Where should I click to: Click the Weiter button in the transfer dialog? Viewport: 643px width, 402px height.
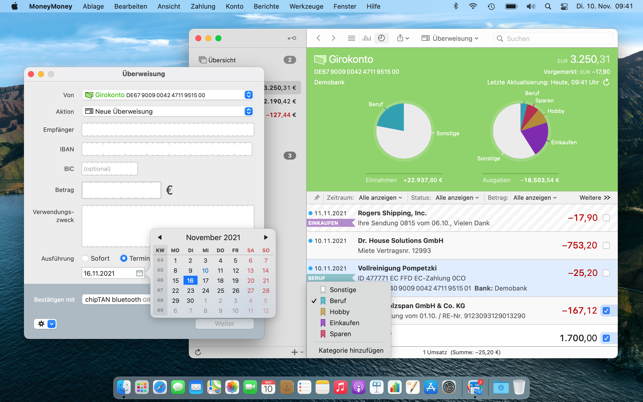click(224, 324)
